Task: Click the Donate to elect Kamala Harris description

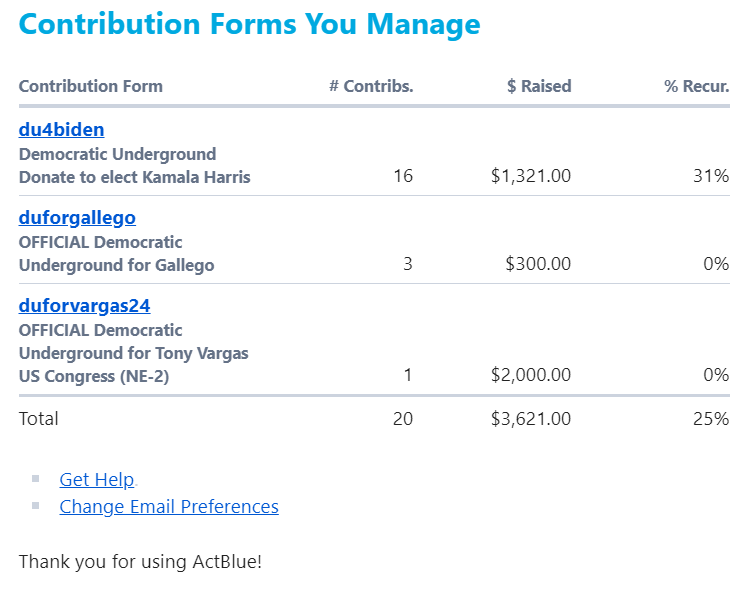Action: pyautogui.click(x=135, y=177)
